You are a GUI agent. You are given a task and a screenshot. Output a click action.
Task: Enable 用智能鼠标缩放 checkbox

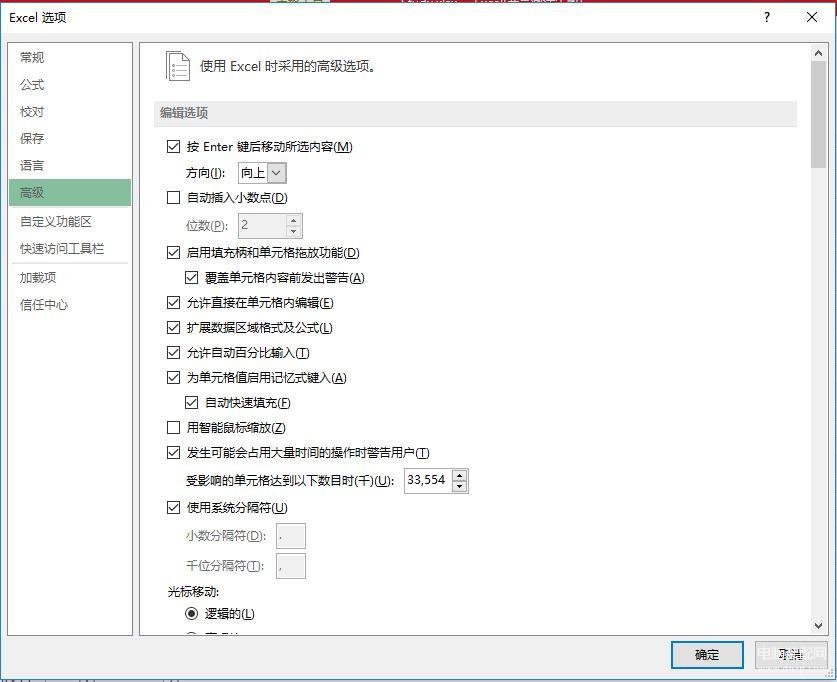click(x=173, y=428)
